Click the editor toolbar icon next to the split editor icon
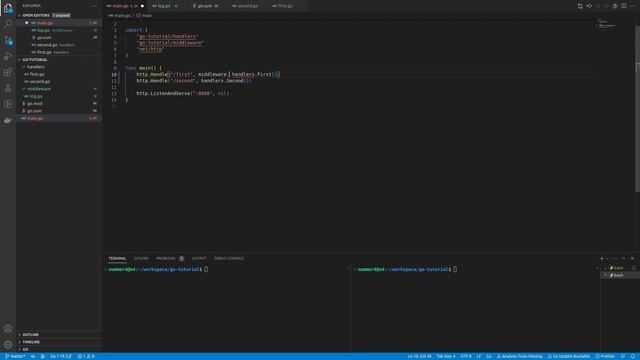 [615, 6]
